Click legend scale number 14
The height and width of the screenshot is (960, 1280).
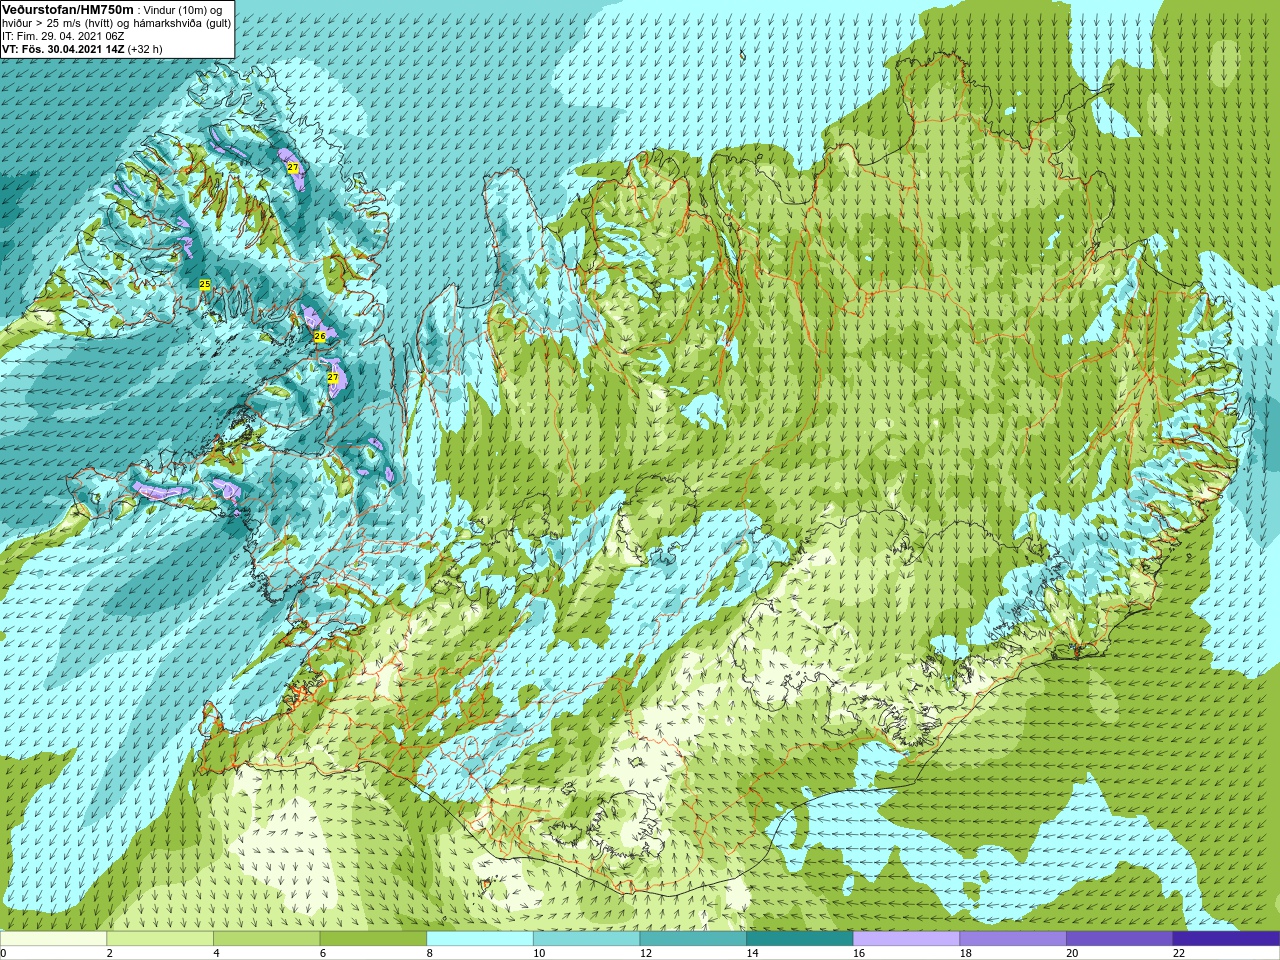[x=752, y=953]
